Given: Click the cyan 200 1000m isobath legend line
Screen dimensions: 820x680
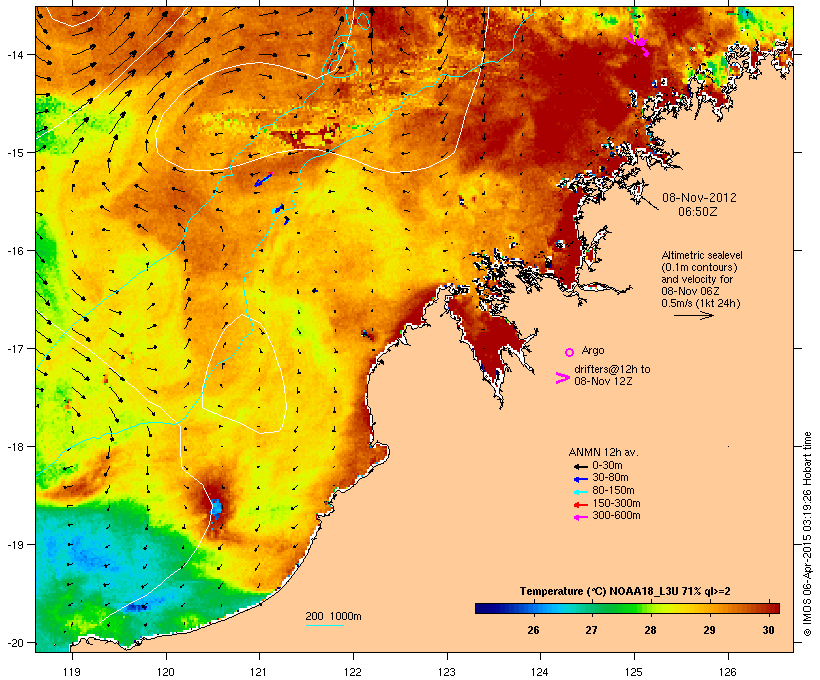Looking at the screenshot, I should coord(325,625).
